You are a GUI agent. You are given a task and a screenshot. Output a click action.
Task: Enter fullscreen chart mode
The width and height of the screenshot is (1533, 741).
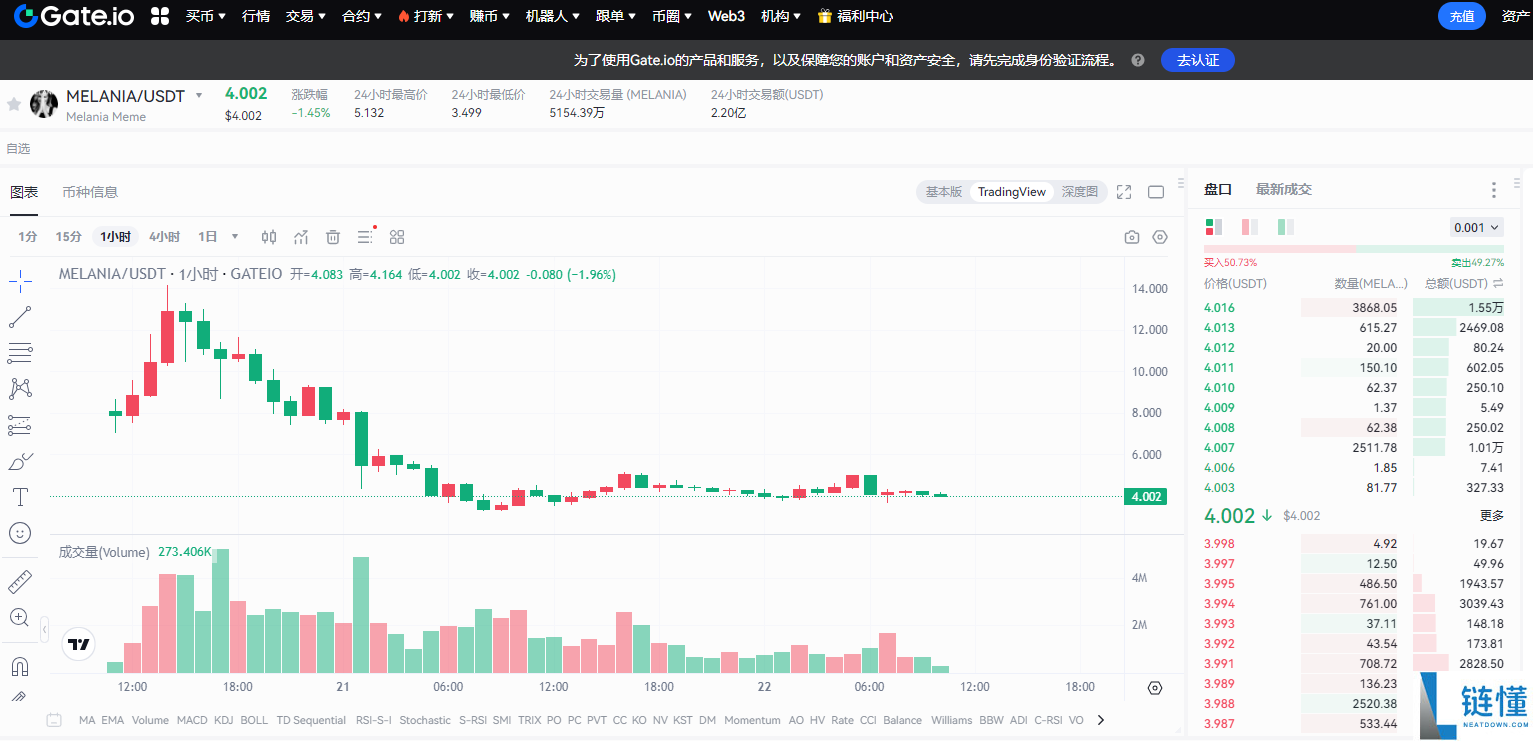1124,192
